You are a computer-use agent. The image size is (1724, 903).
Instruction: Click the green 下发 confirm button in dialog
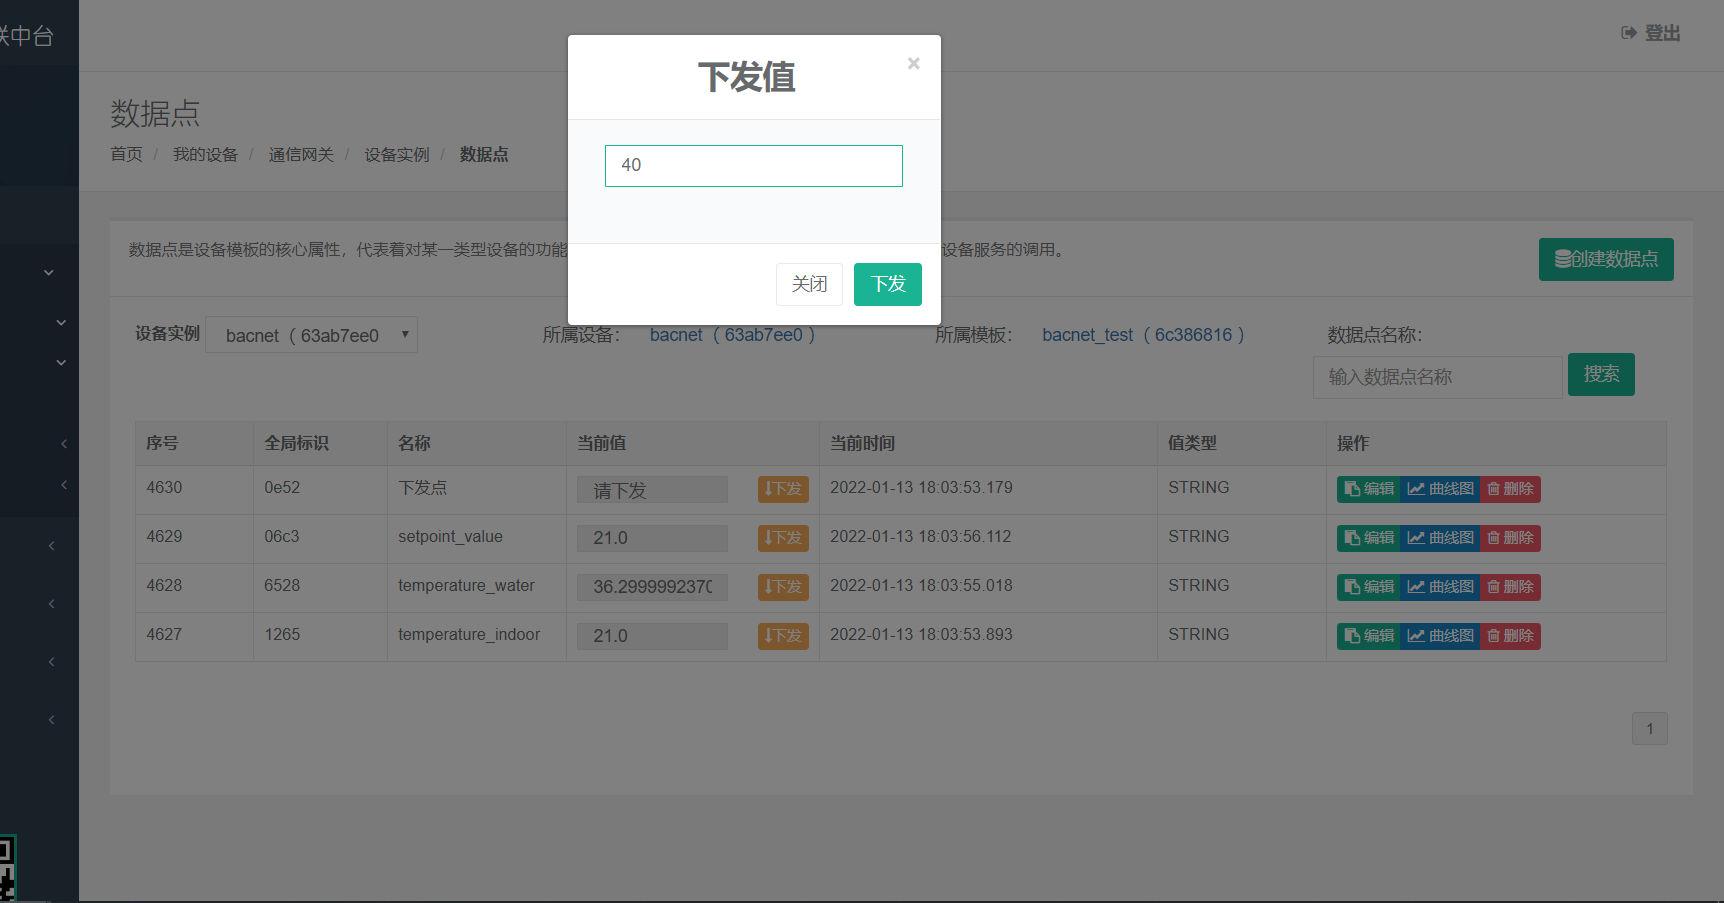point(887,284)
